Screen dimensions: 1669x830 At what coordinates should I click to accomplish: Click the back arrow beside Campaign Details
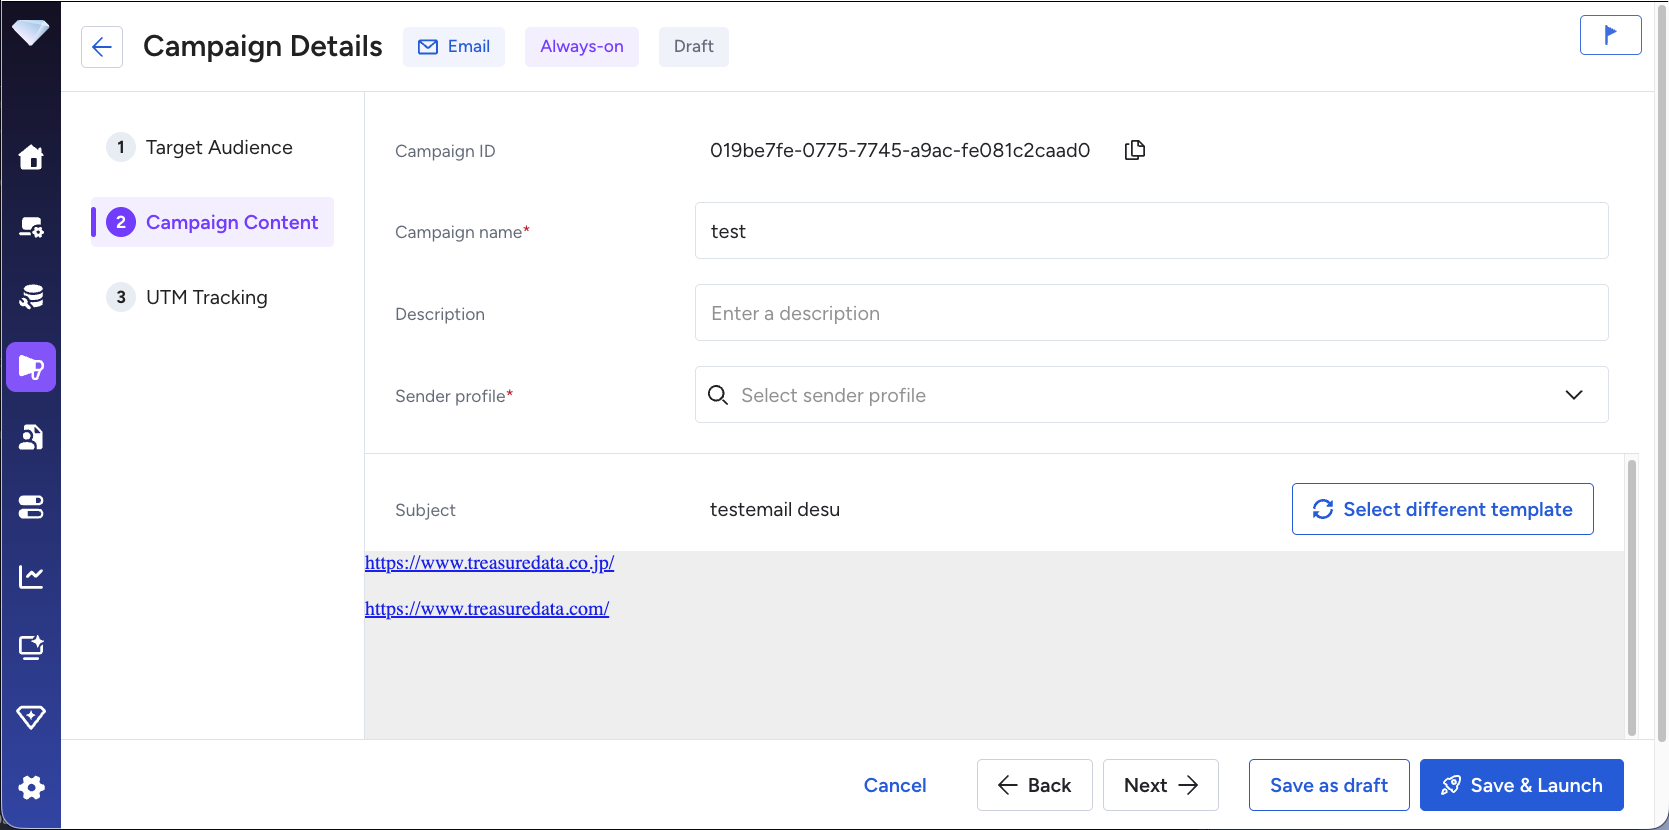(102, 47)
